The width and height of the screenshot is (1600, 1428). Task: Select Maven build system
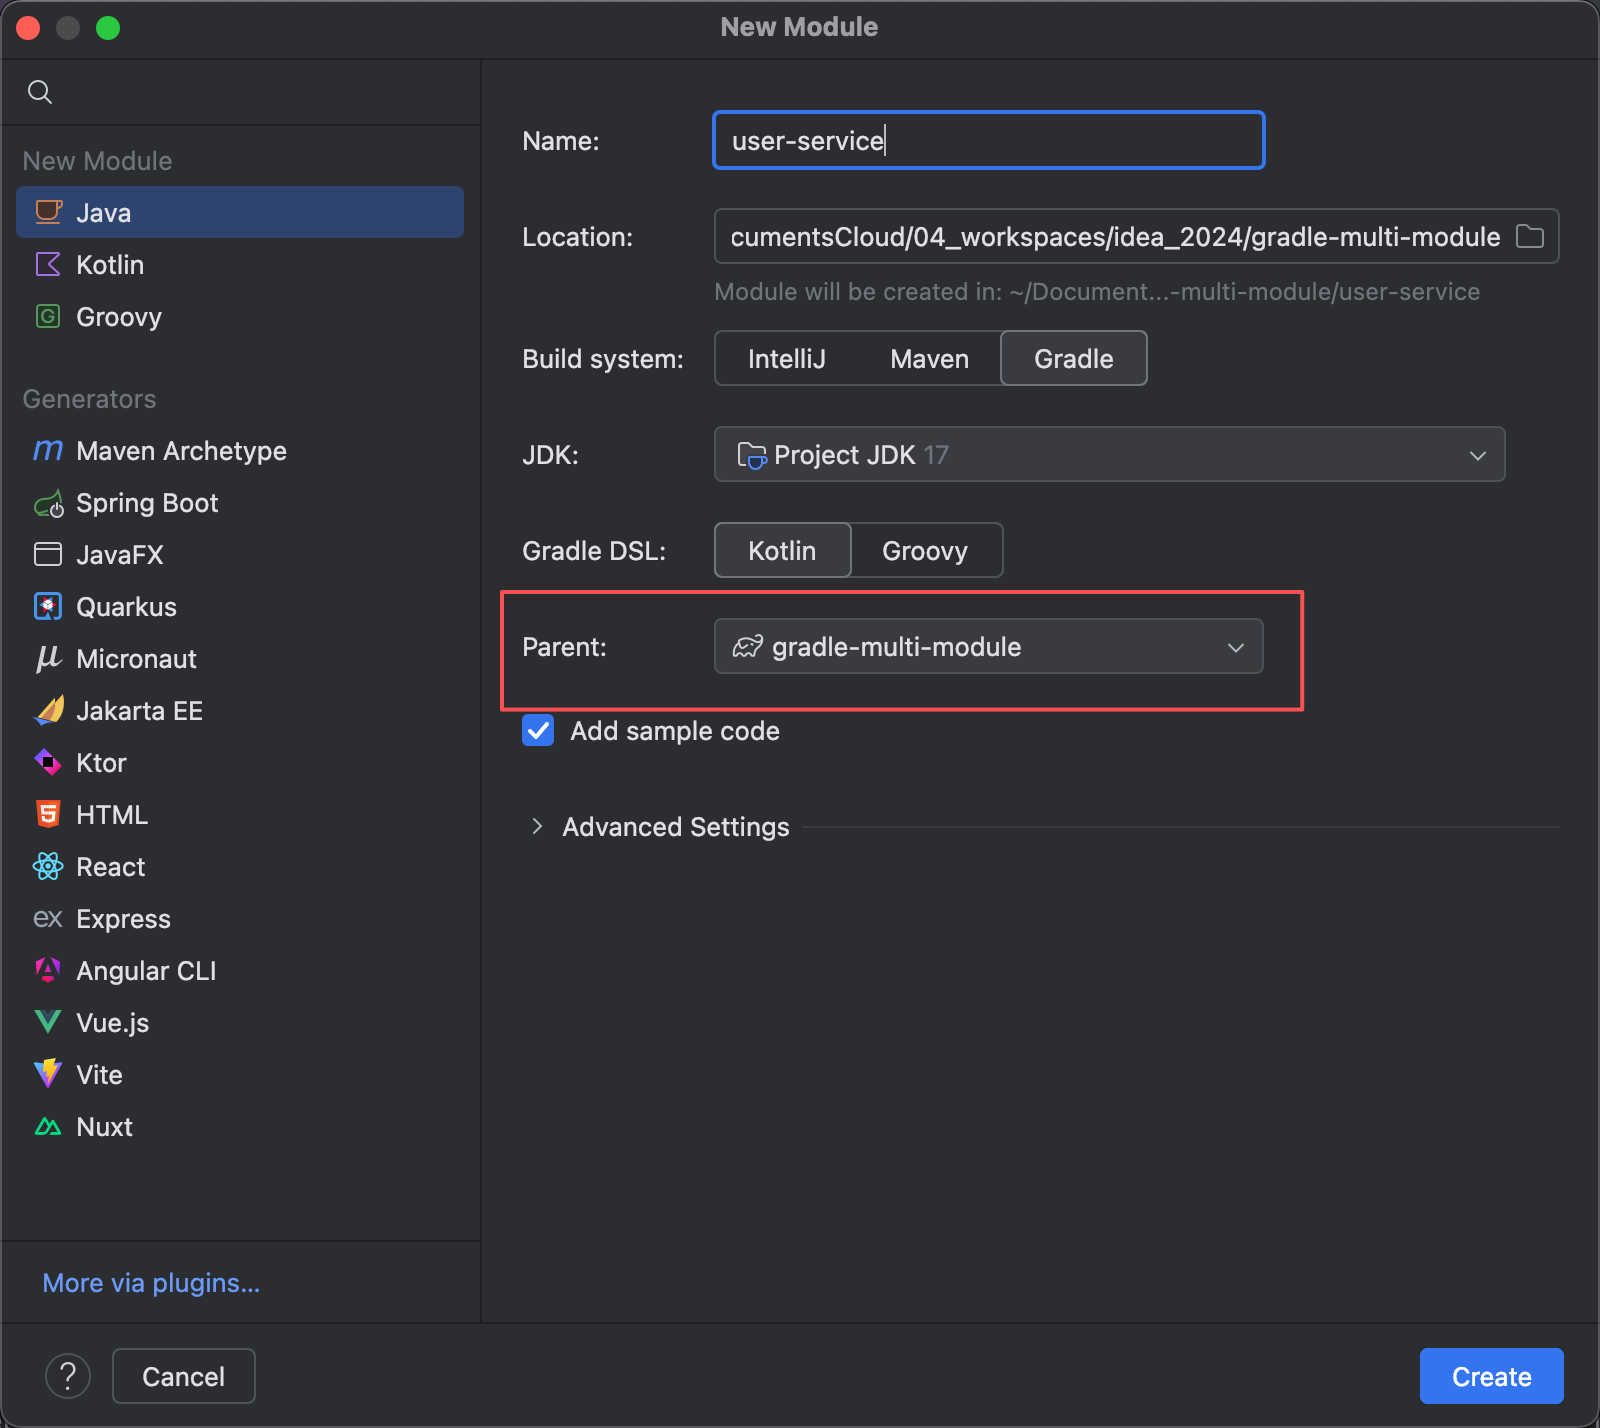point(930,359)
